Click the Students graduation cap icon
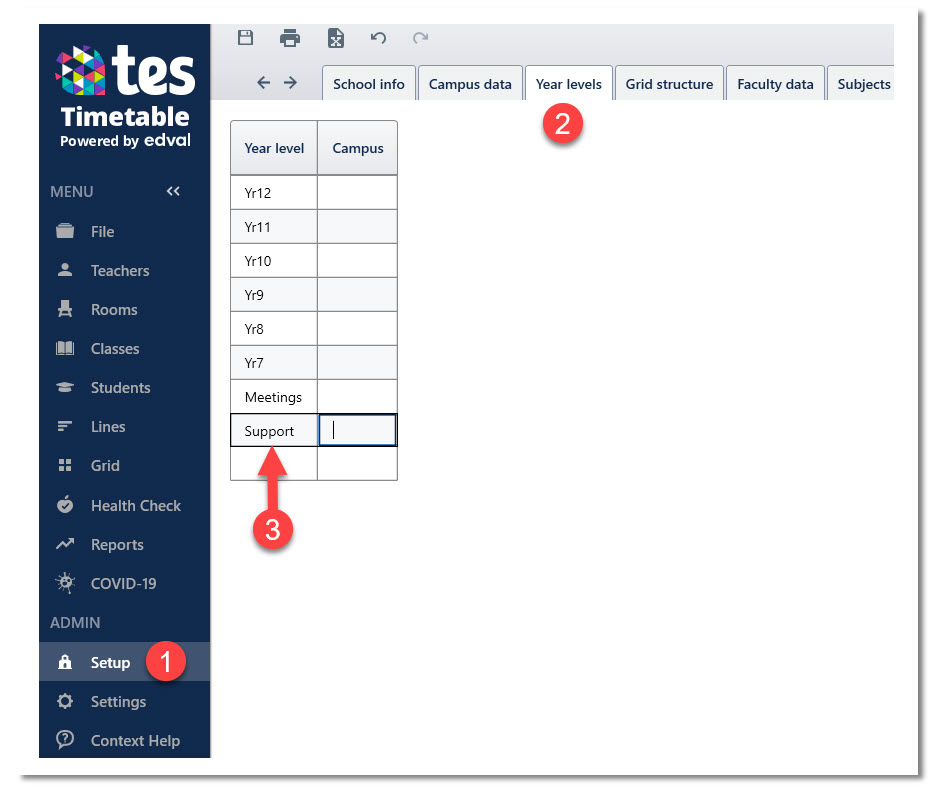940x794 pixels. (65, 387)
